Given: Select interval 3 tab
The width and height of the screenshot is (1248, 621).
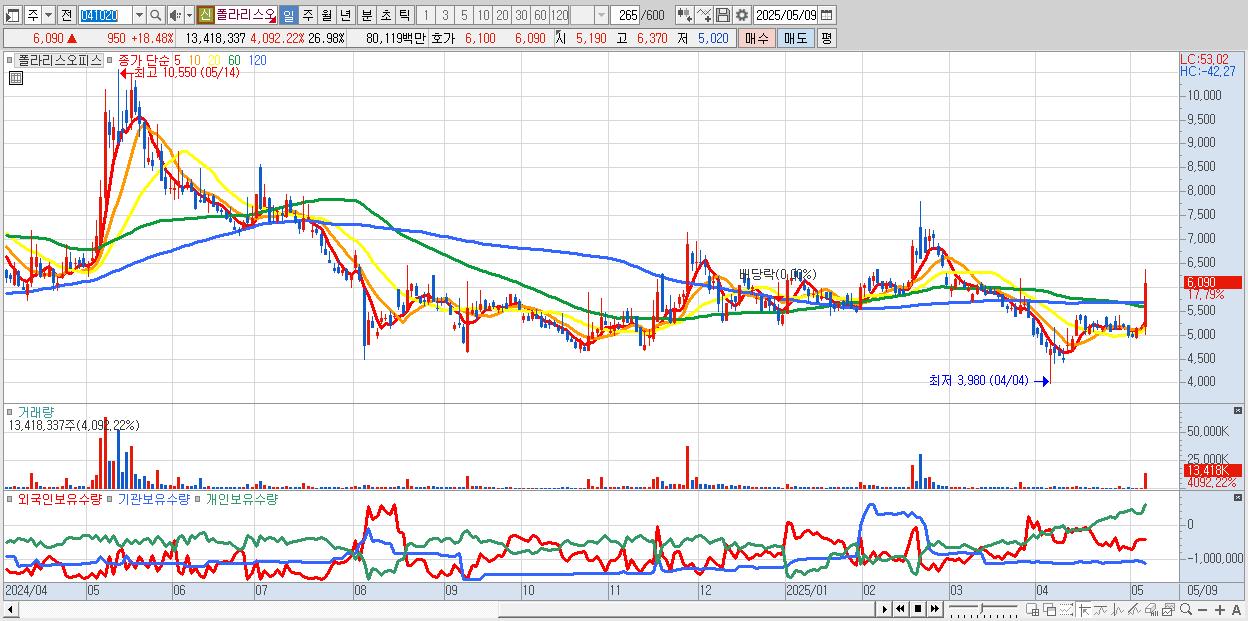Looking at the screenshot, I should tap(445, 15).
